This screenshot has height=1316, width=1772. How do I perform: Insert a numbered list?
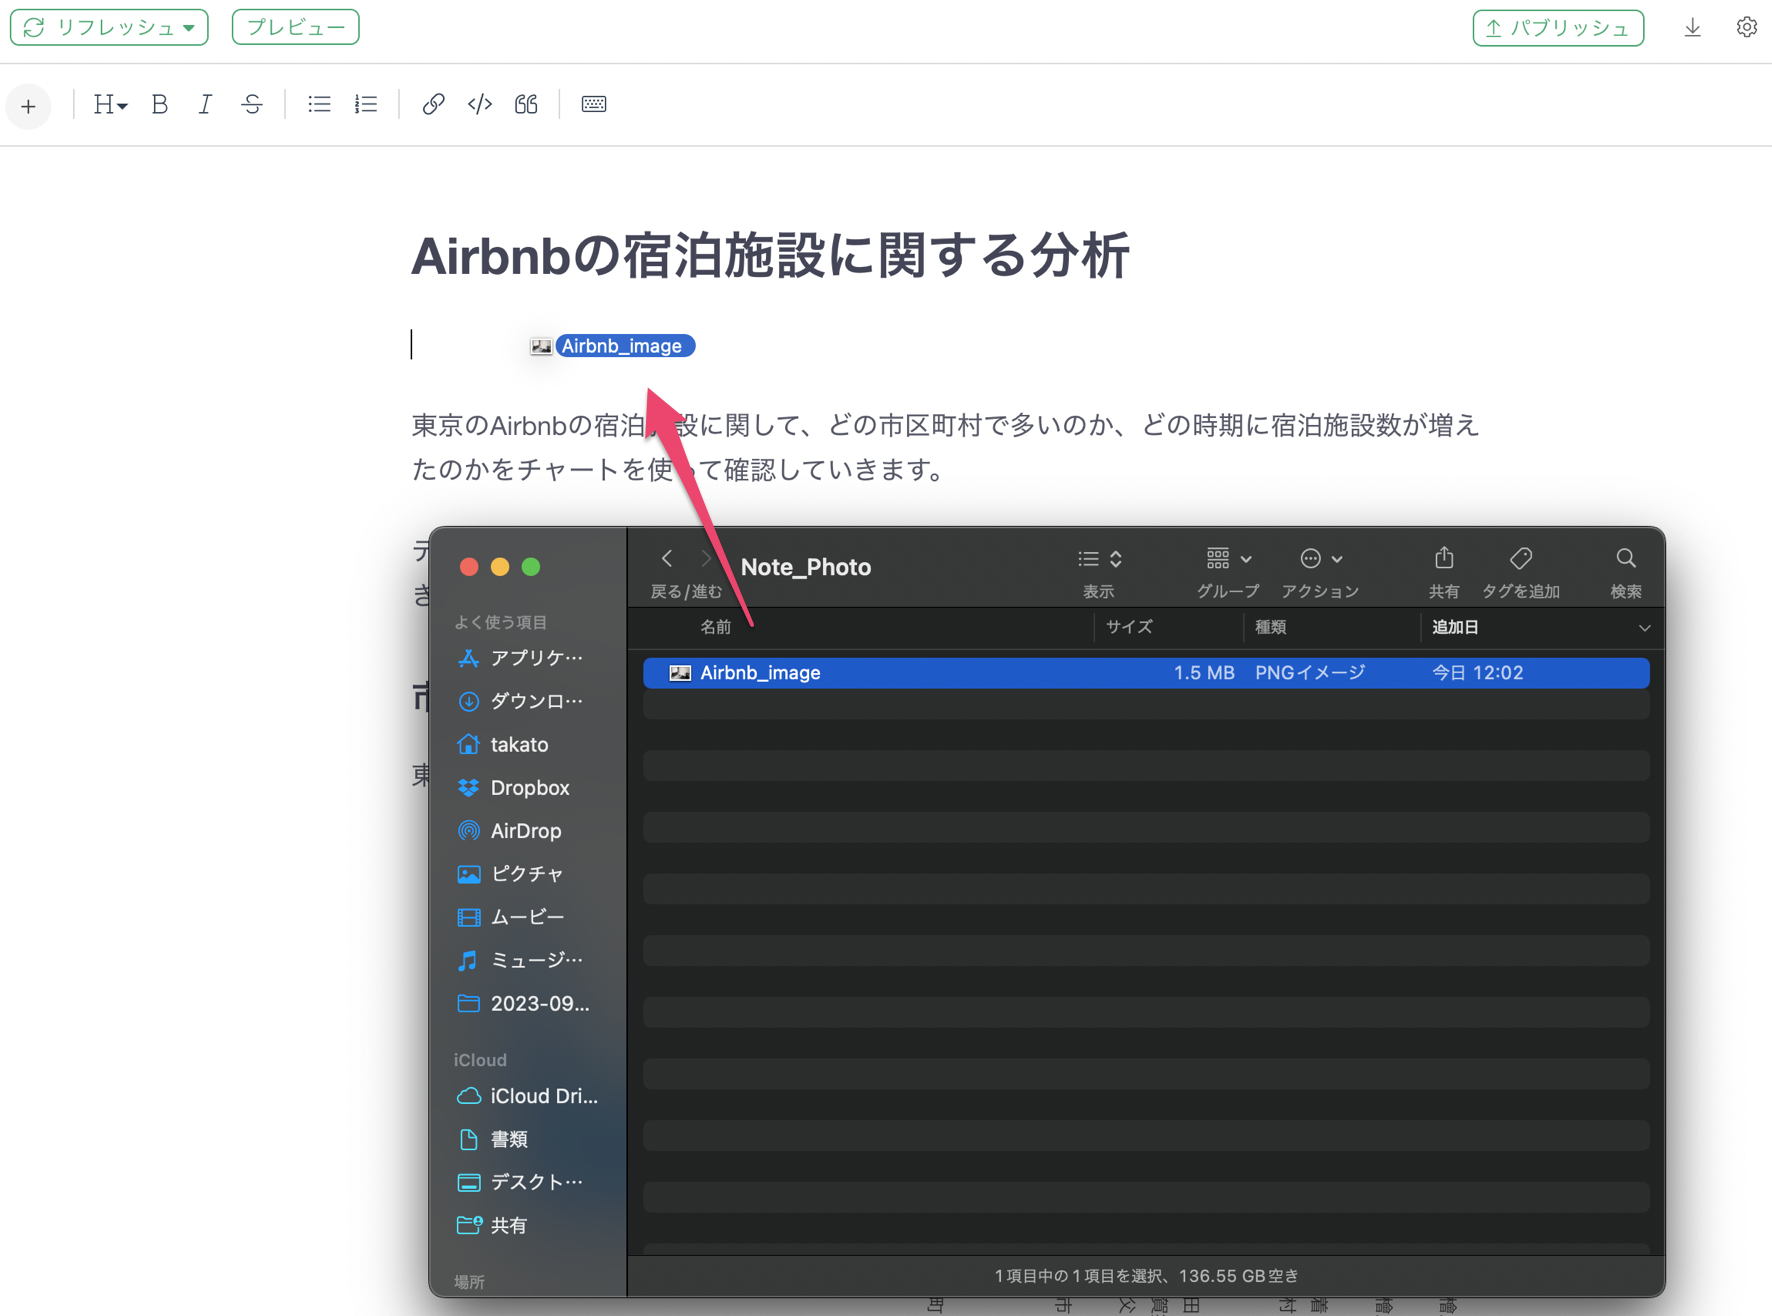tap(366, 104)
